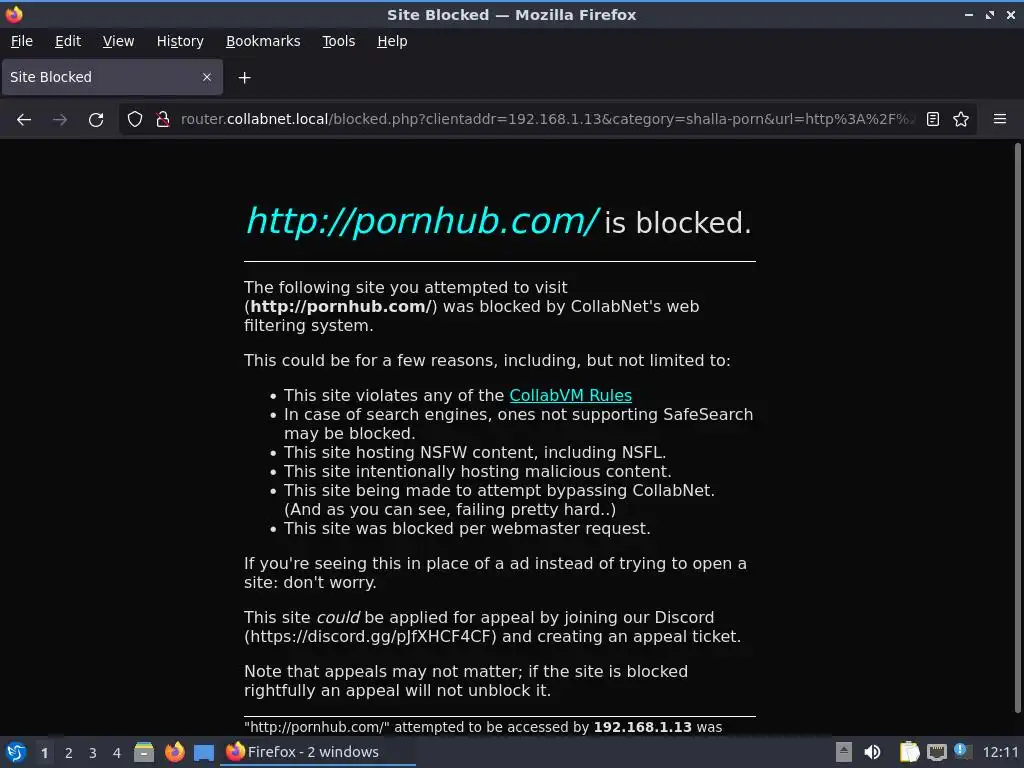The image size is (1024, 768).
Task: Click 'This site intentionally hosting malicious content.'
Action: (477, 472)
